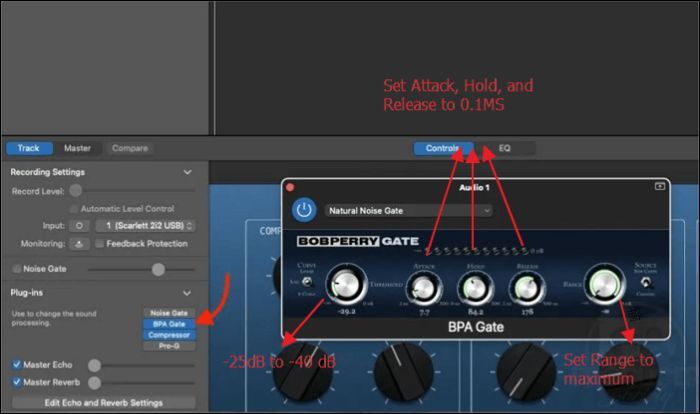Select Noise Gate plug-in slot
Screen dimensions: 700x414
point(169,313)
